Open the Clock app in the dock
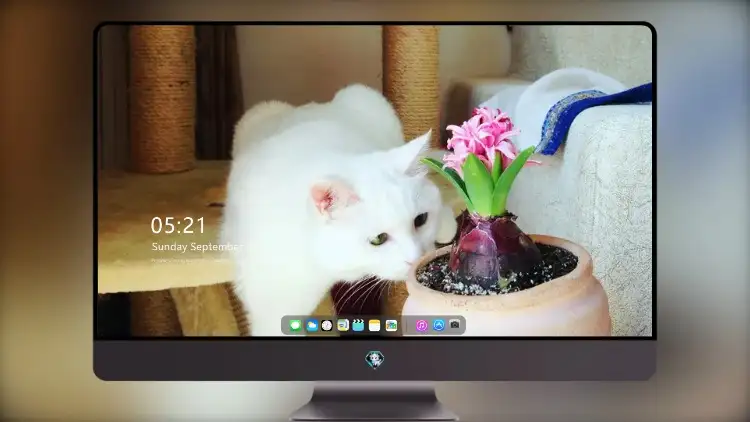750x422 pixels. (327, 325)
